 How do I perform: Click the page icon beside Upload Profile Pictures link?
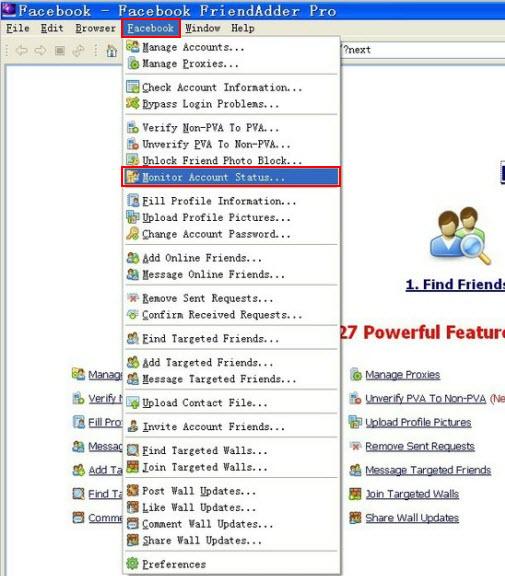(356, 422)
